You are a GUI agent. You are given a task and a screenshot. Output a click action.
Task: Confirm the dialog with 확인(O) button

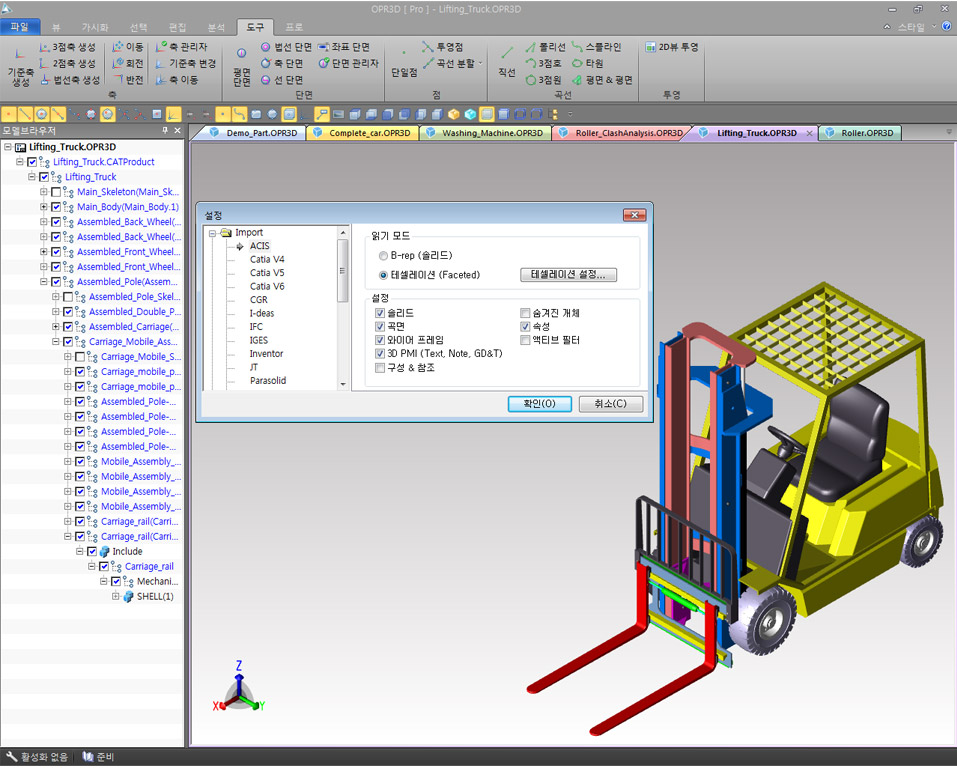coord(539,404)
